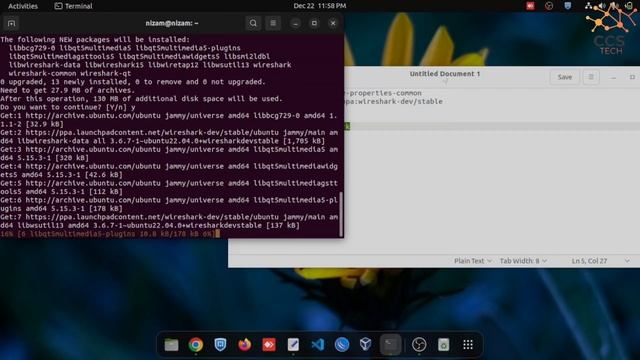640x360 pixels.
Task: Click text 'ppa:wireshark-dev/stable' in the editor
Action: coord(393,102)
